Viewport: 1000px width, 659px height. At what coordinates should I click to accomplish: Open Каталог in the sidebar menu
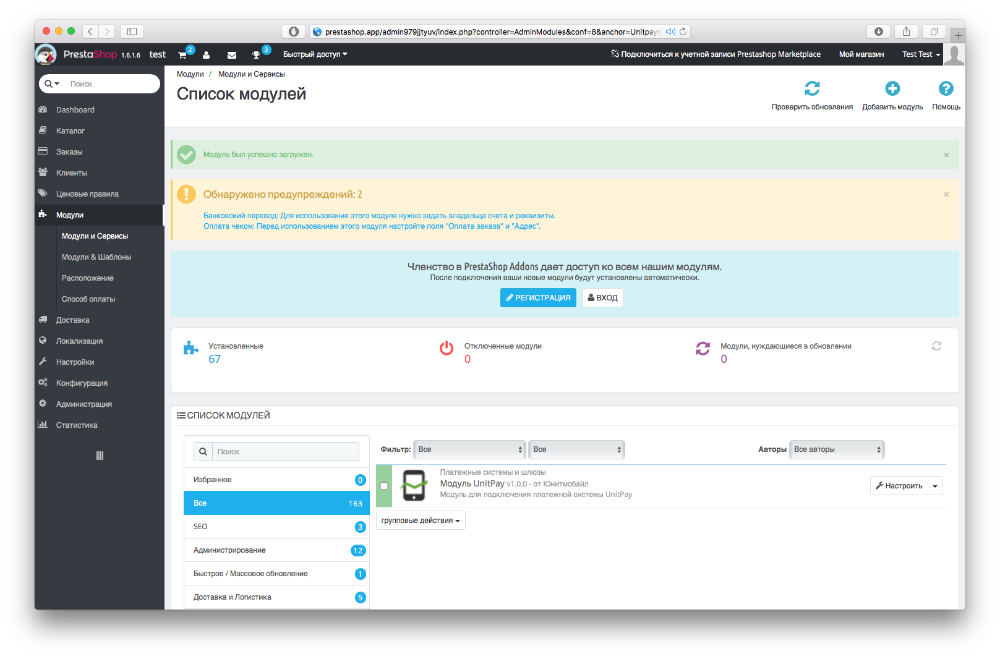(x=70, y=131)
